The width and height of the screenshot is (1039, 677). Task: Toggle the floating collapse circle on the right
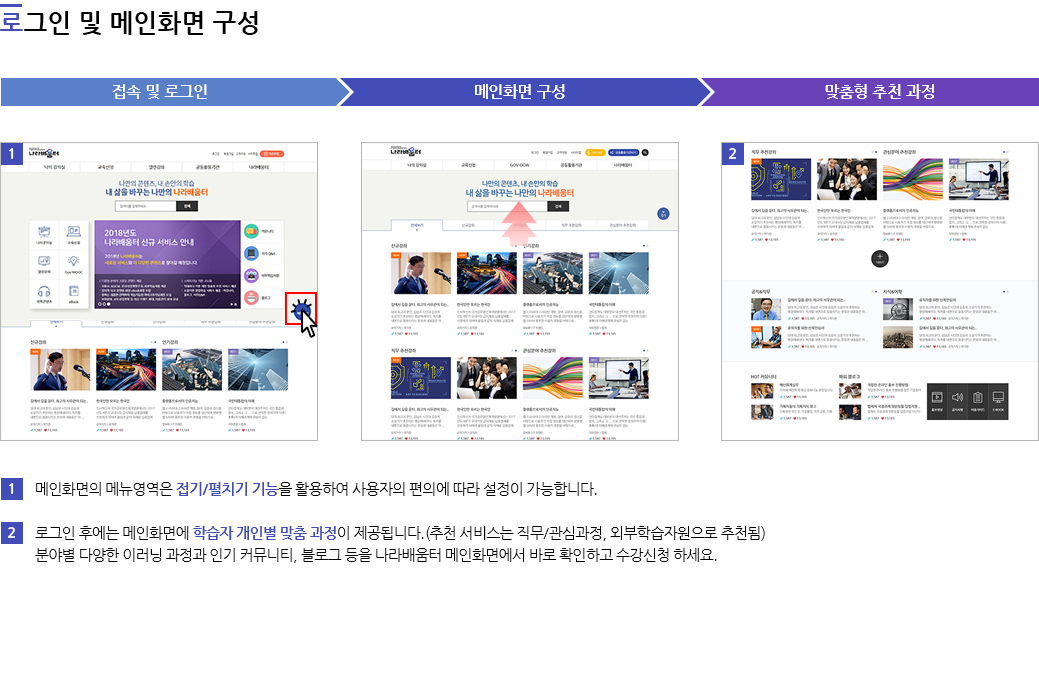[664, 212]
